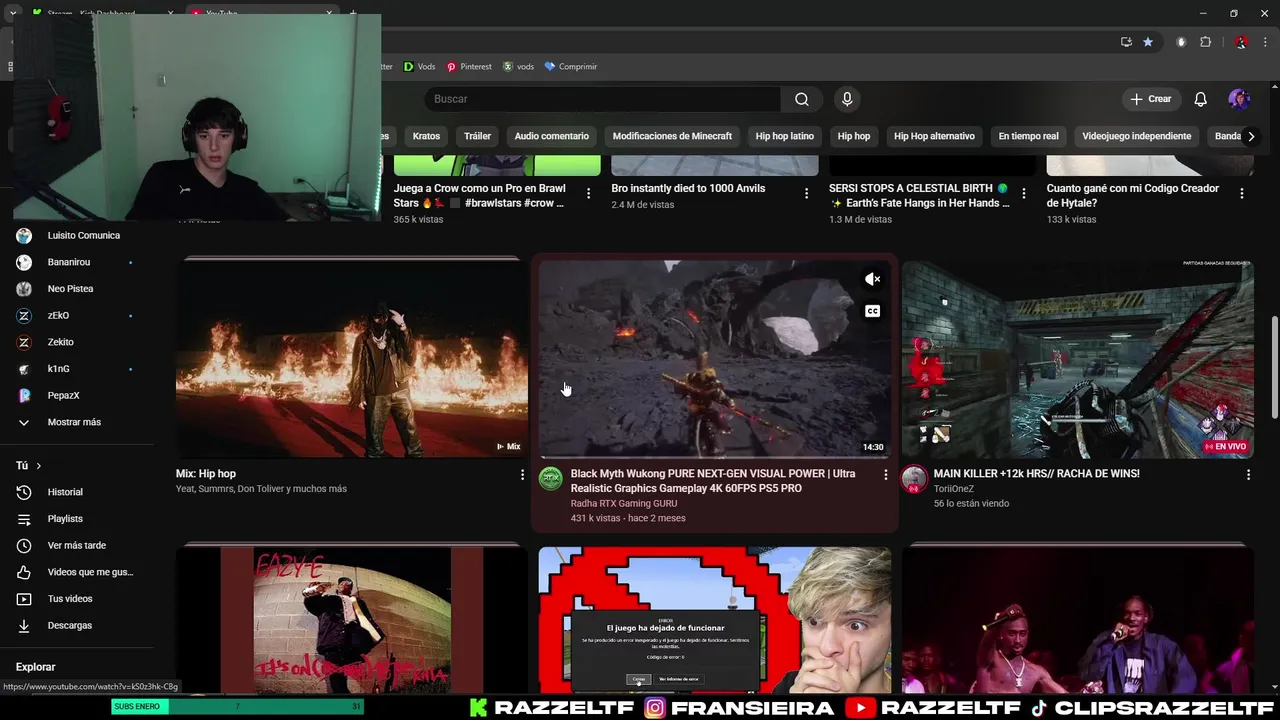Open Playlists from the sidebar

(x=77, y=519)
